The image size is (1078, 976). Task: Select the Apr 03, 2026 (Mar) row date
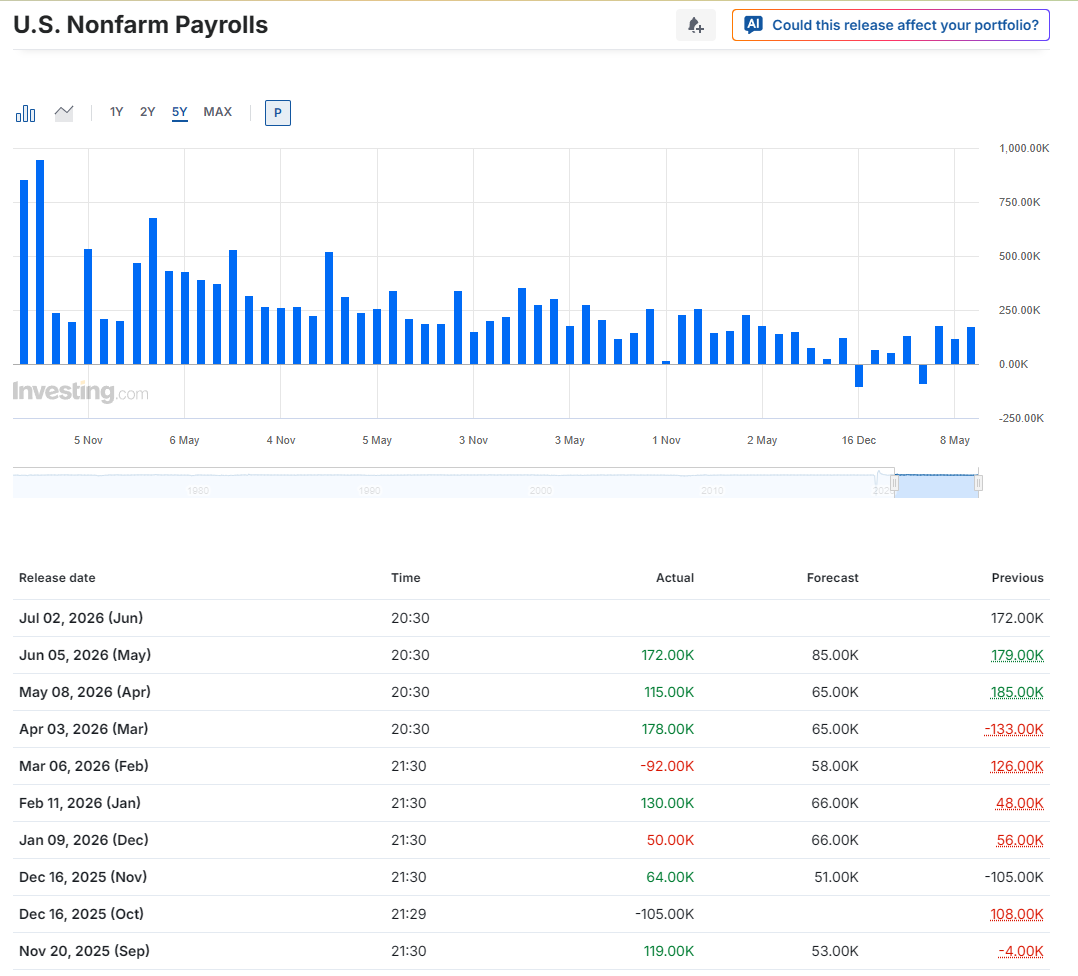coord(83,729)
